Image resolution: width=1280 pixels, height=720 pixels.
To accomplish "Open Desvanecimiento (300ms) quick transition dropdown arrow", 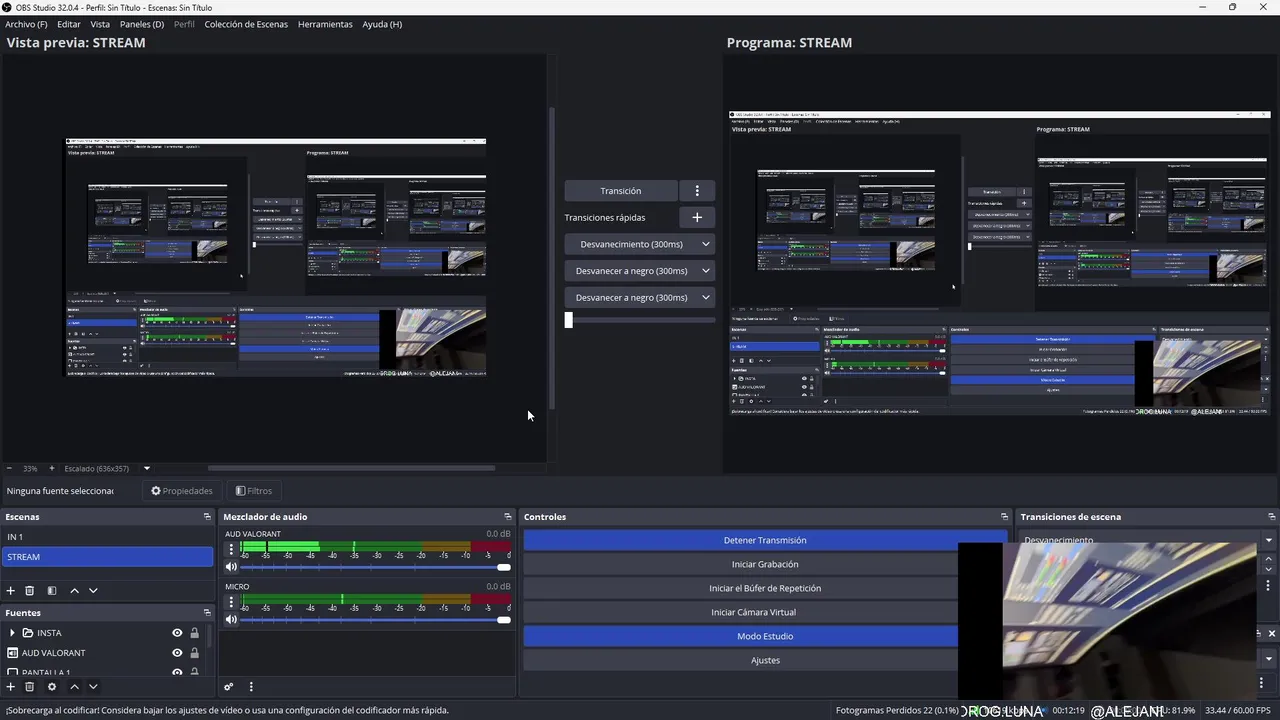I will [x=705, y=244].
